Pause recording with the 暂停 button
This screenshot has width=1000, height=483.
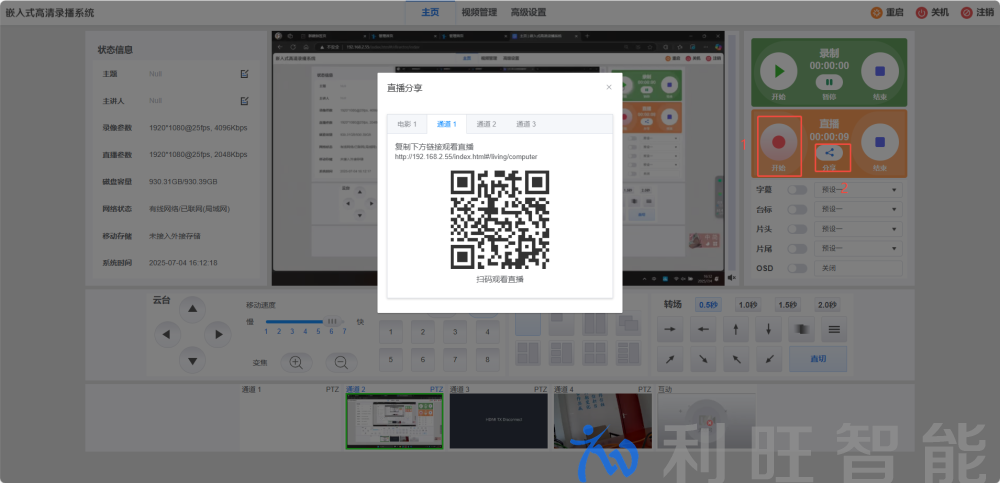(x=829, y=82)
